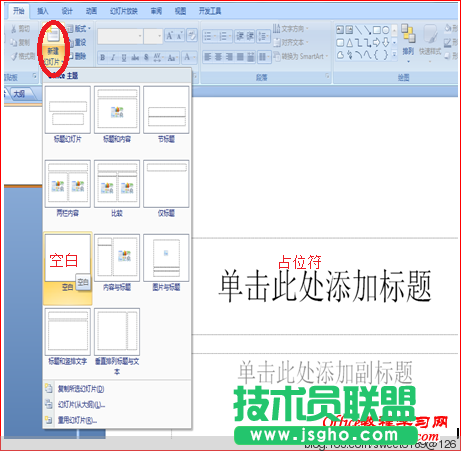Select the rounded rectangle shape
The image size is (461, 451).
tap(340, 42)
